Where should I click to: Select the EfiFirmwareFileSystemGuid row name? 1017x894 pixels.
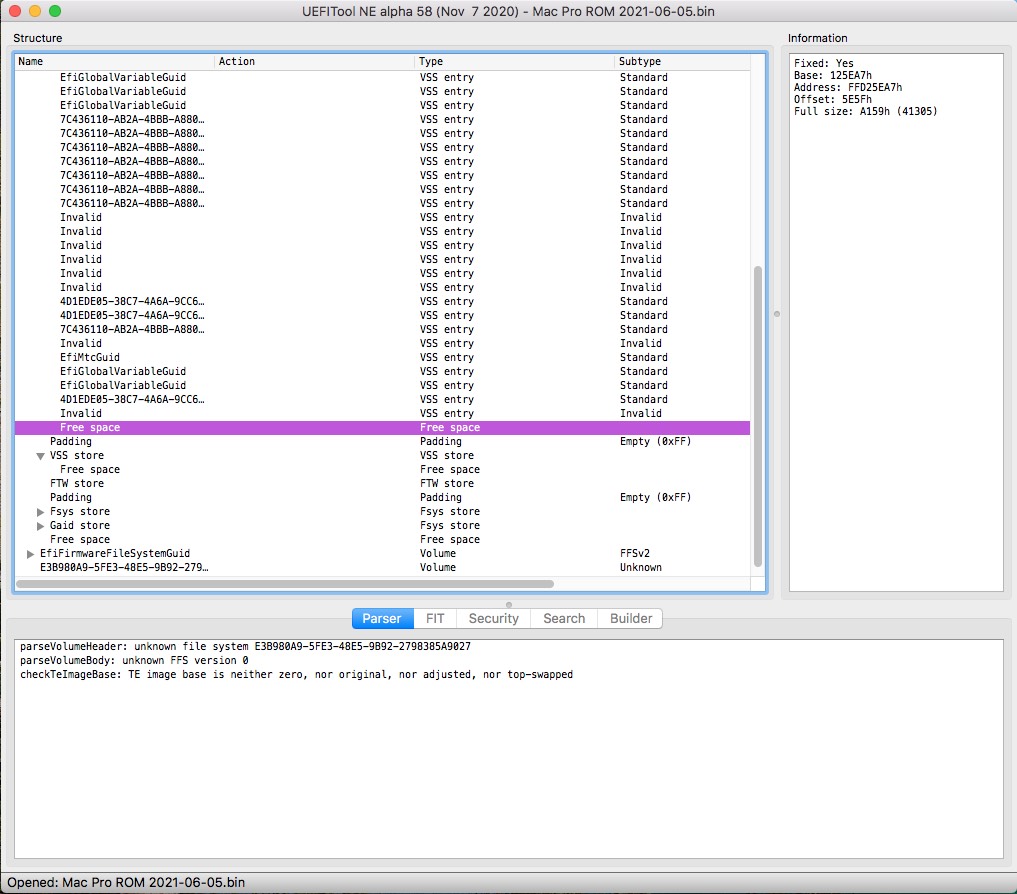[115, 553]
